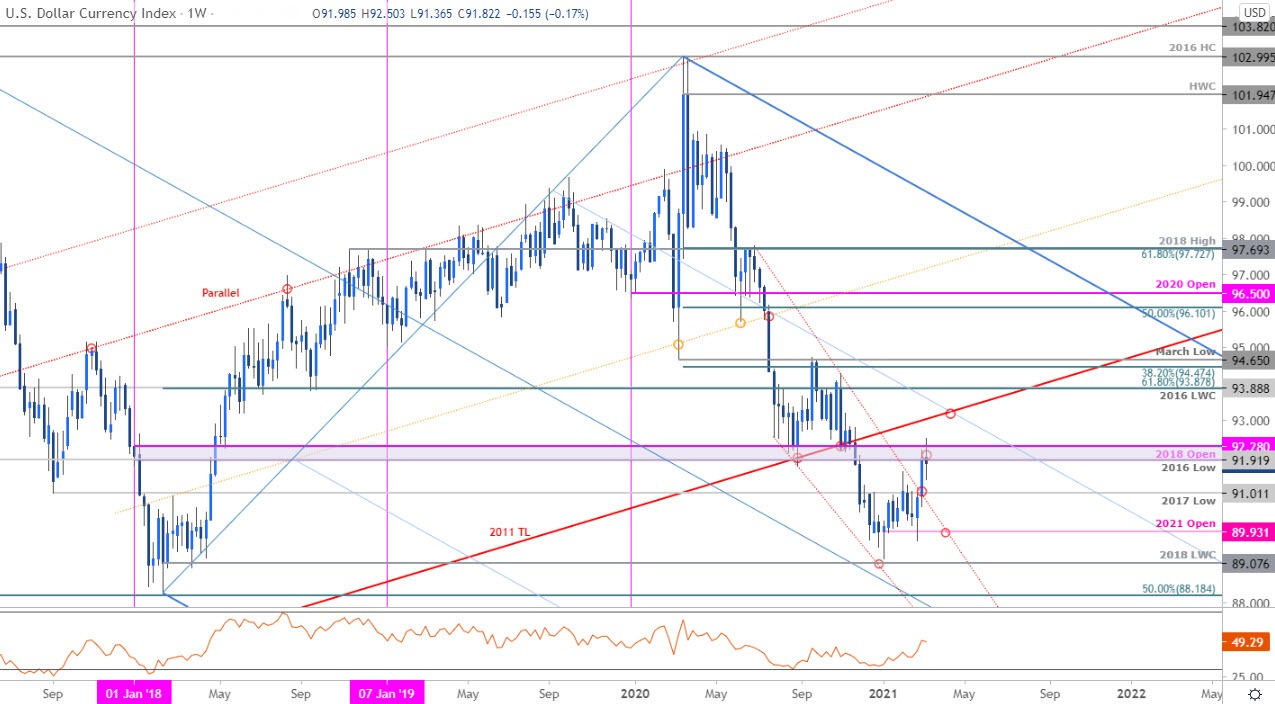Select the 2016 Low annotation
This screenshot has width=1275, height=704.
(1188, 467)
